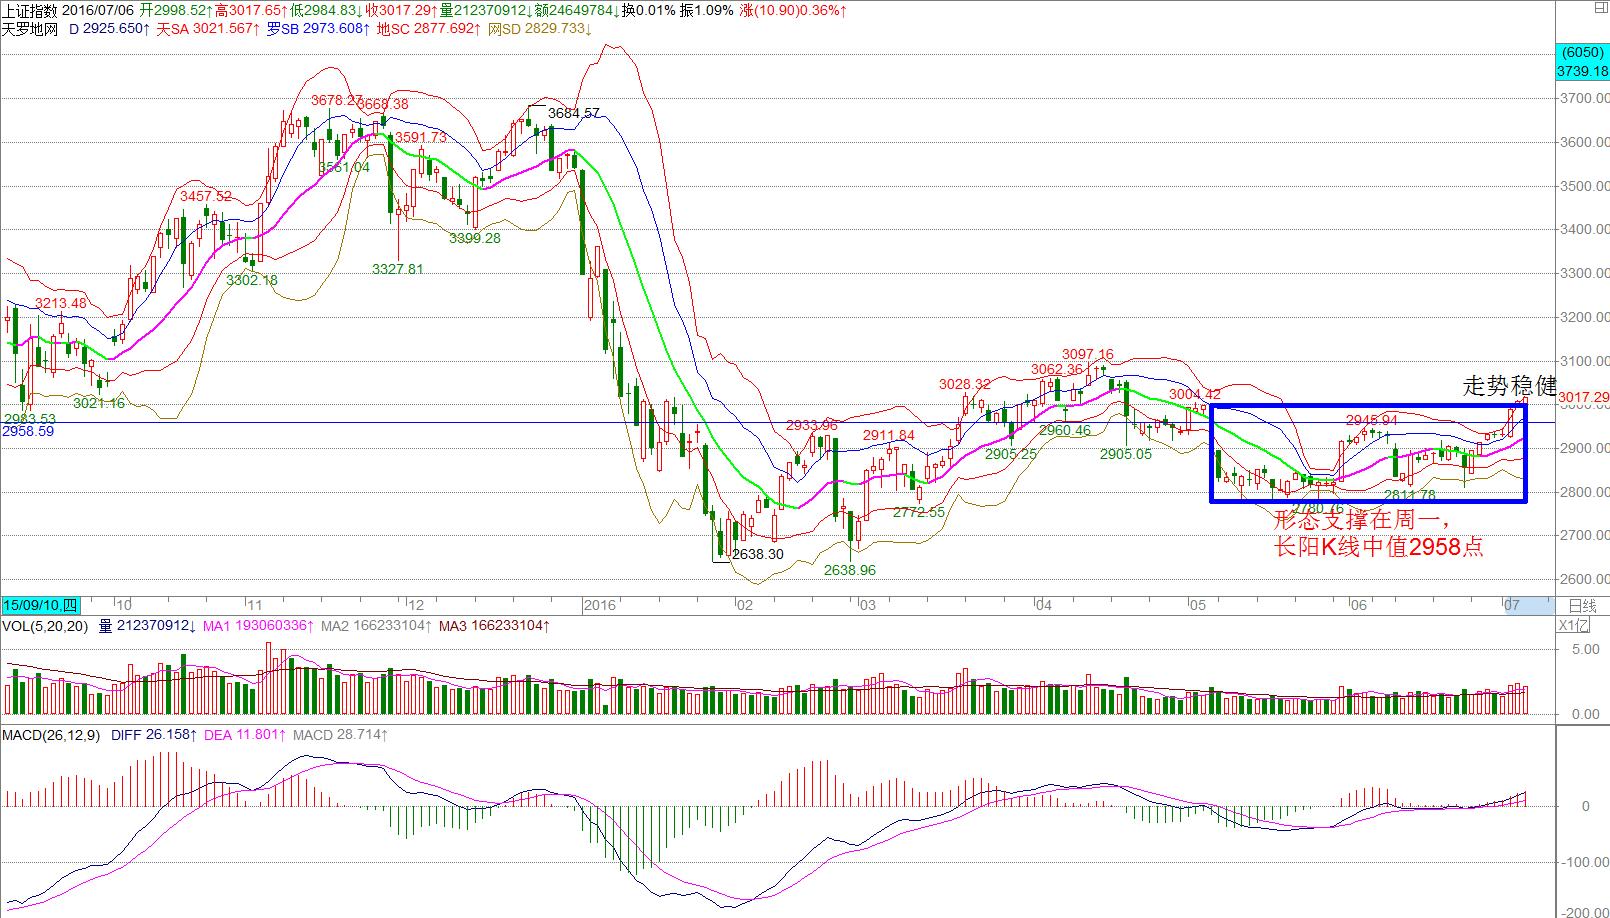Click the '网SD 2829.733' indicator value

tap(539, 29)
